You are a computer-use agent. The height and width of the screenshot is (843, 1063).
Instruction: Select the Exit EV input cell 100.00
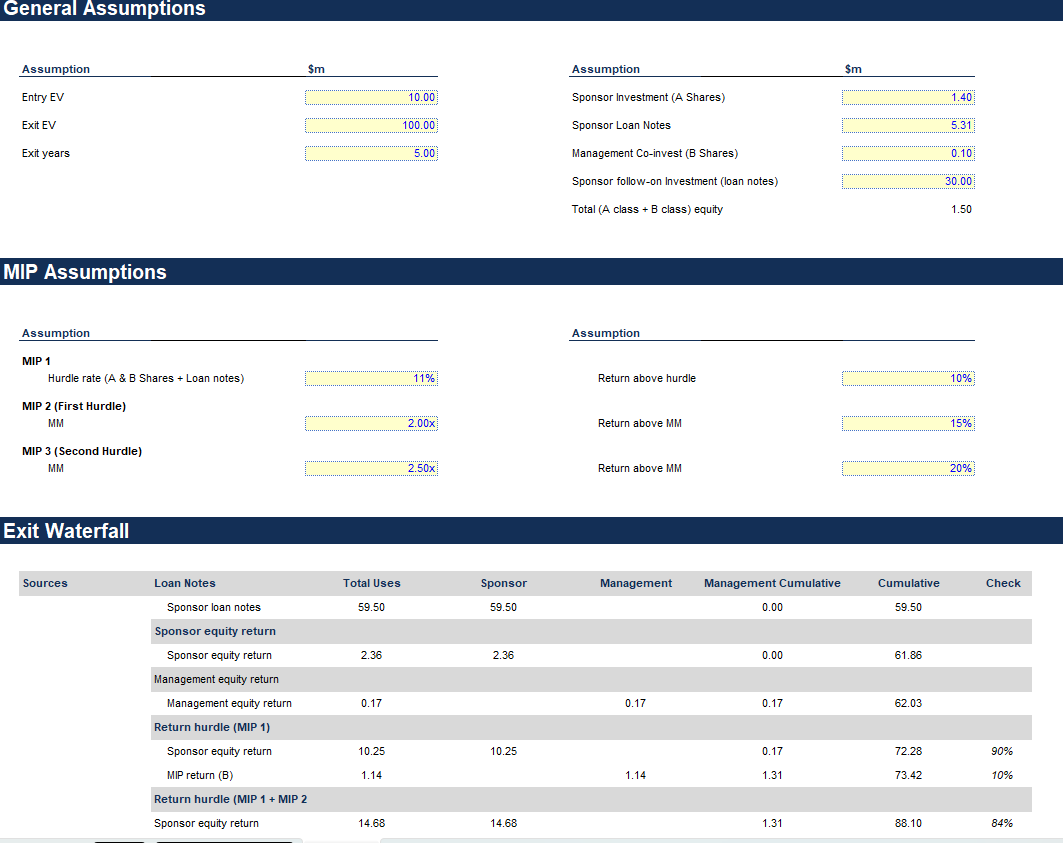[x=371, y=125]
